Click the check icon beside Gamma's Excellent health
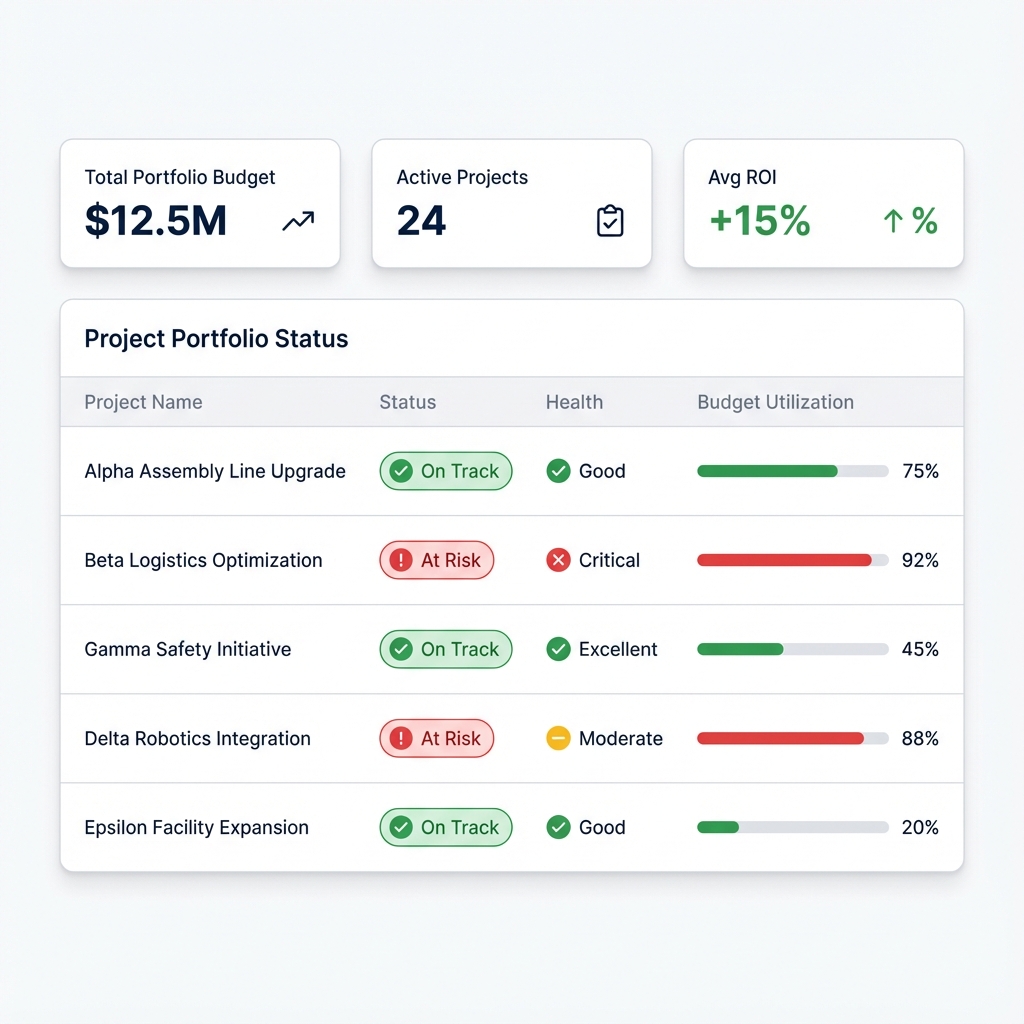Image resolution: width=1024 pixels, height=1024 pixels. coord(558,649)
